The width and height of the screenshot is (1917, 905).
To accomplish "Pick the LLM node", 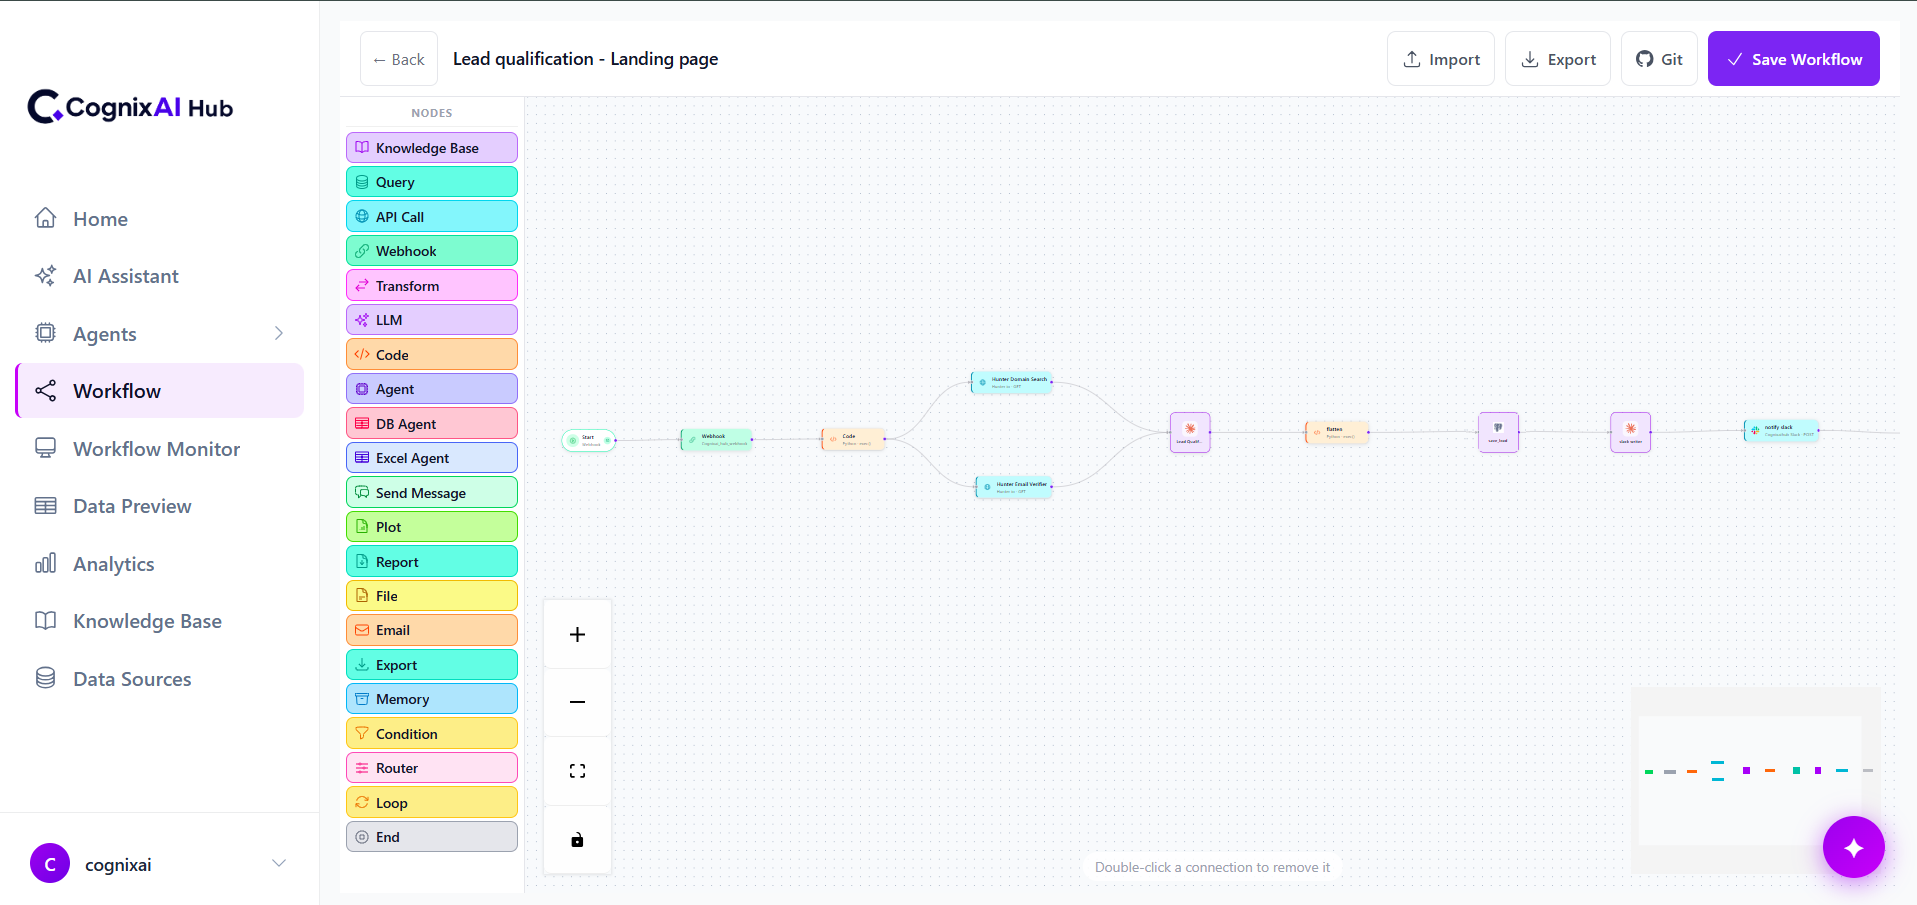I will pyautogui.click(x=432, y=320).
